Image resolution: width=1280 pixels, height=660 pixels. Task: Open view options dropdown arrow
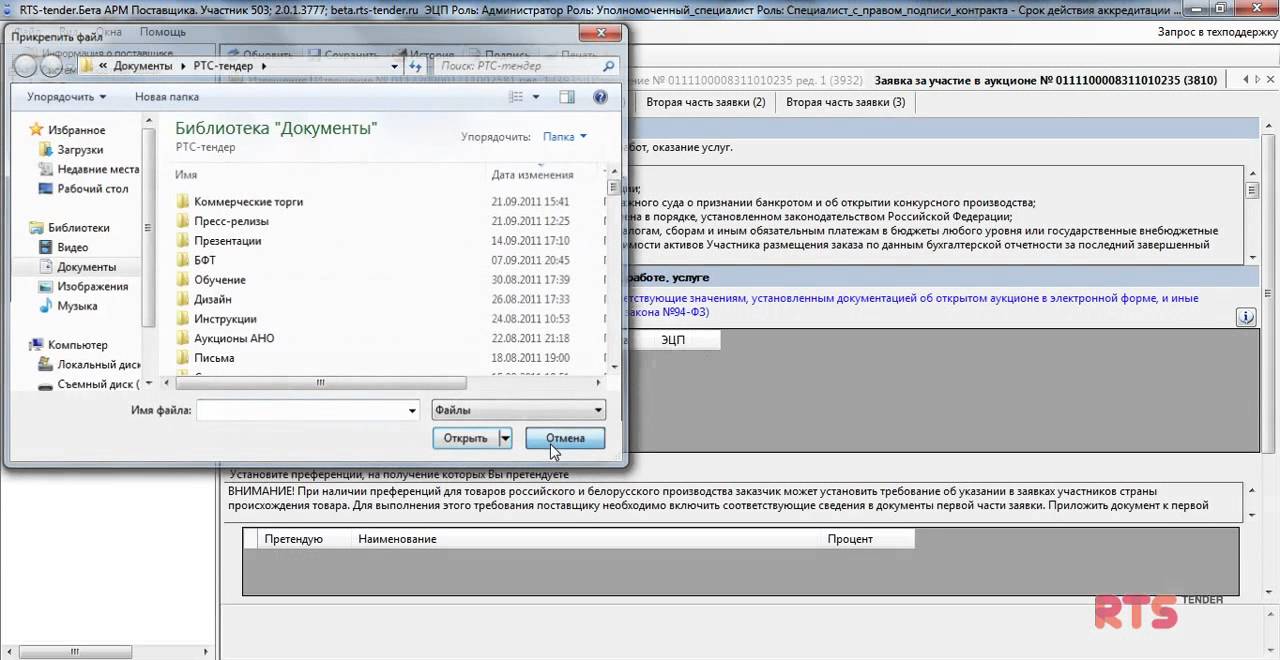(x=536, y=97)
